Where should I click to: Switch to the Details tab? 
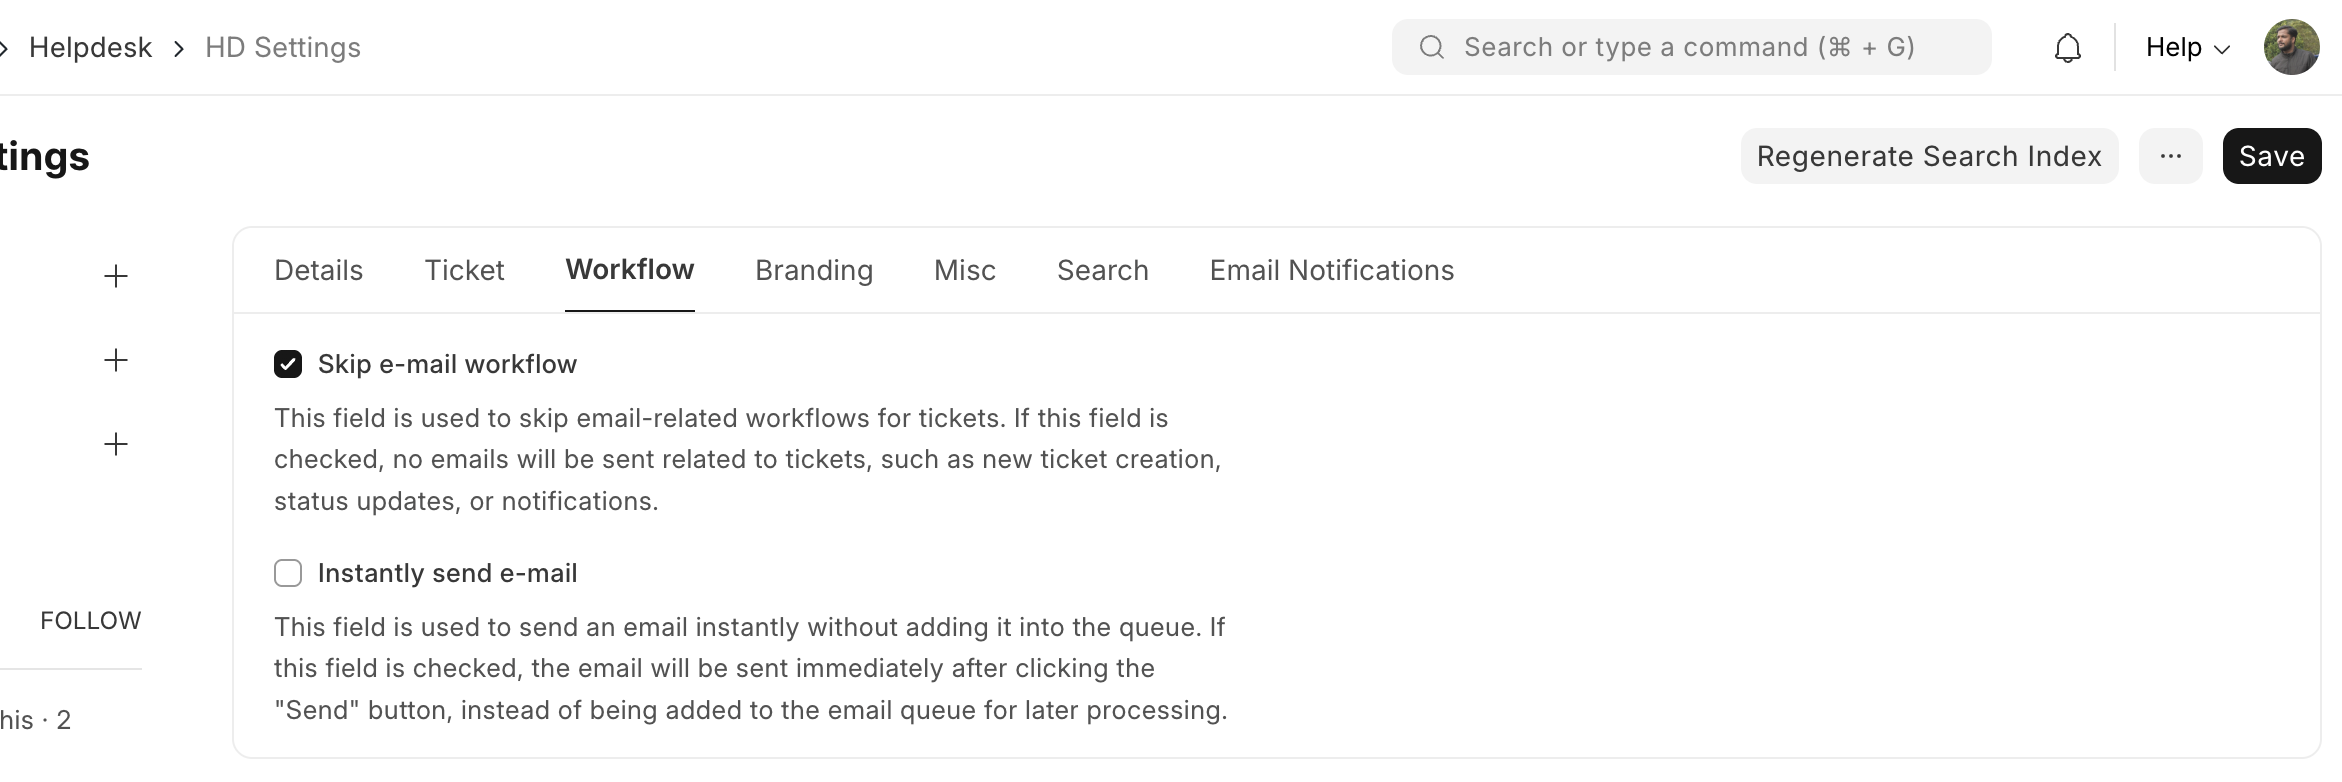(x=318, y=270)
